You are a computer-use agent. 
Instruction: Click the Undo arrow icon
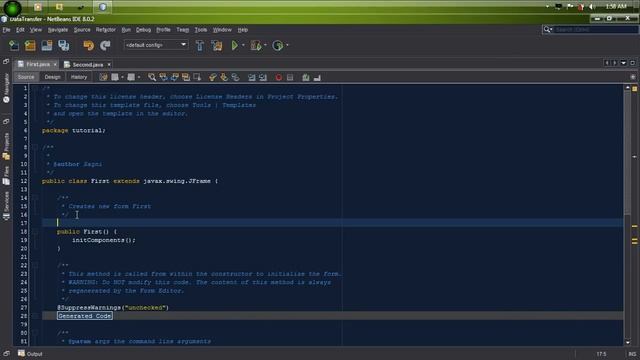(x=88, y=45)
